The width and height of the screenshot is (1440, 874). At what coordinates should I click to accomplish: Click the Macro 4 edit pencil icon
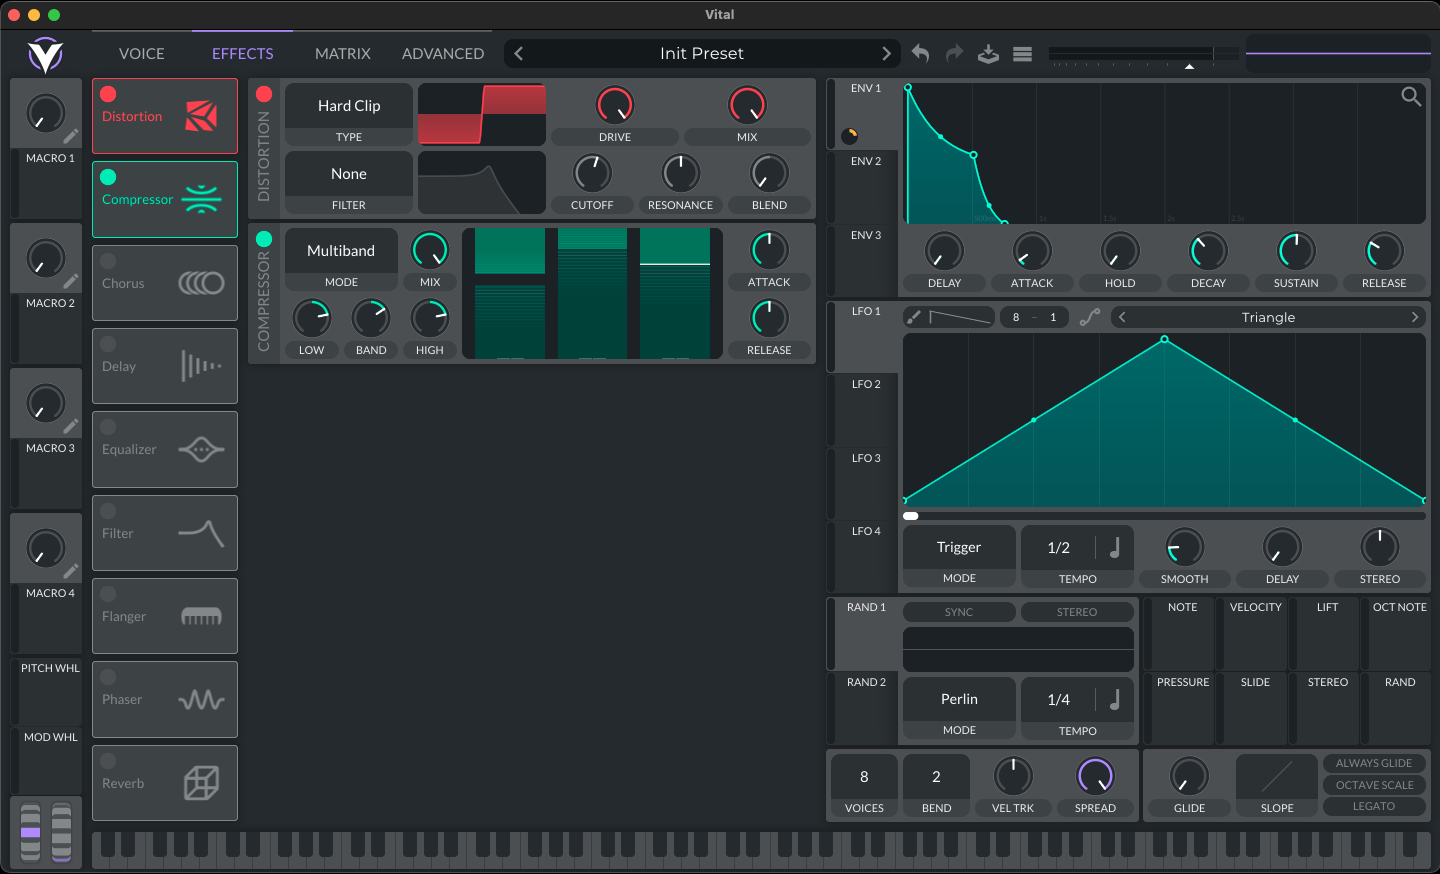pos(71,571)
